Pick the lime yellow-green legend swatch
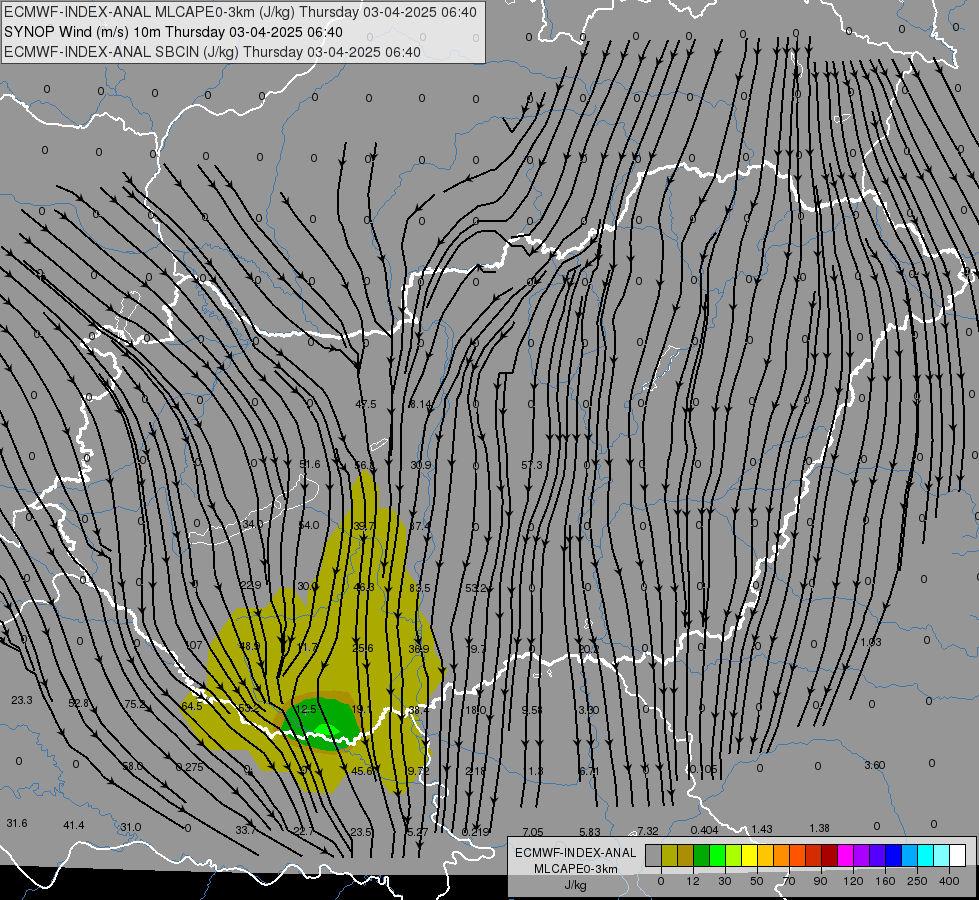Screen dimensions: 979x900 (x=734, y=855)
